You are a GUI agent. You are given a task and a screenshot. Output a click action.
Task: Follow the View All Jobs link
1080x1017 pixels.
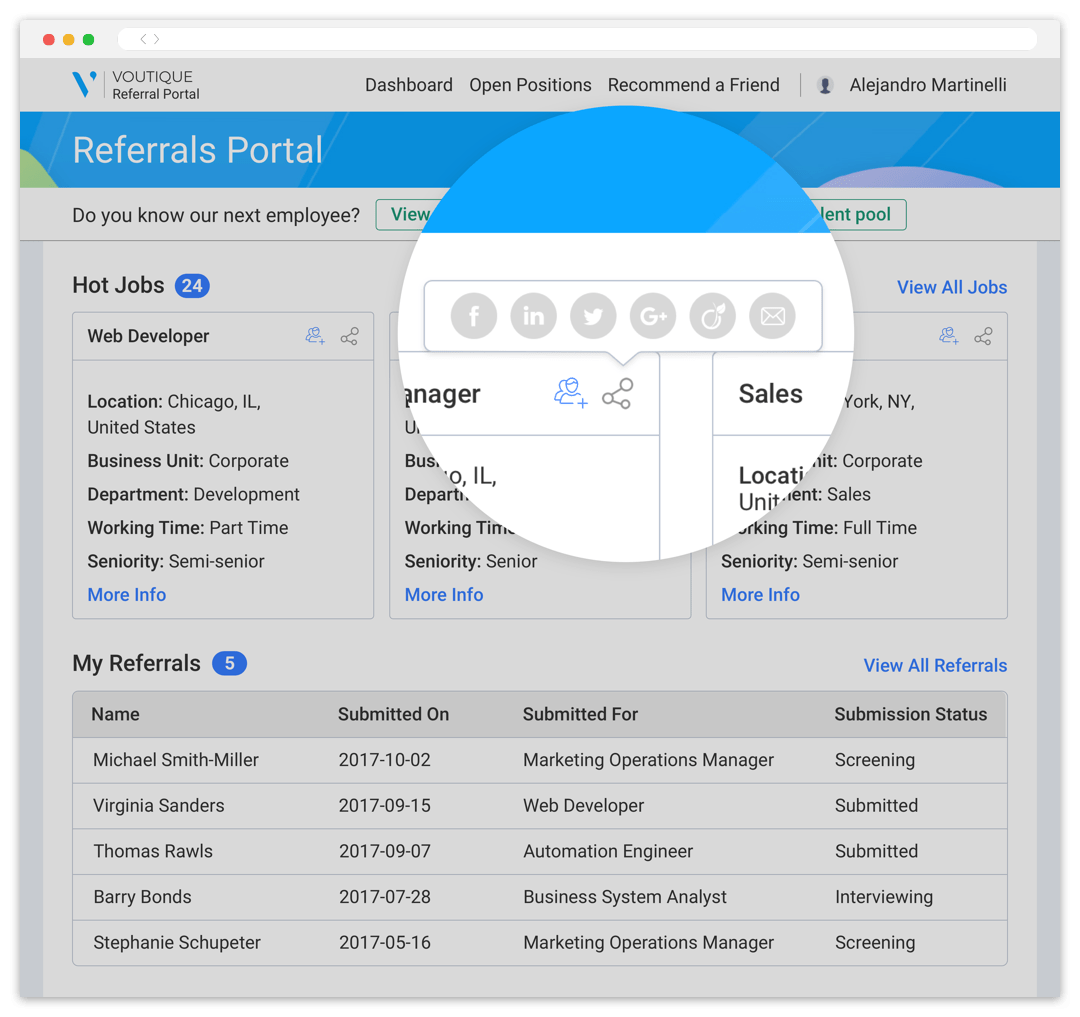point(952,287)
